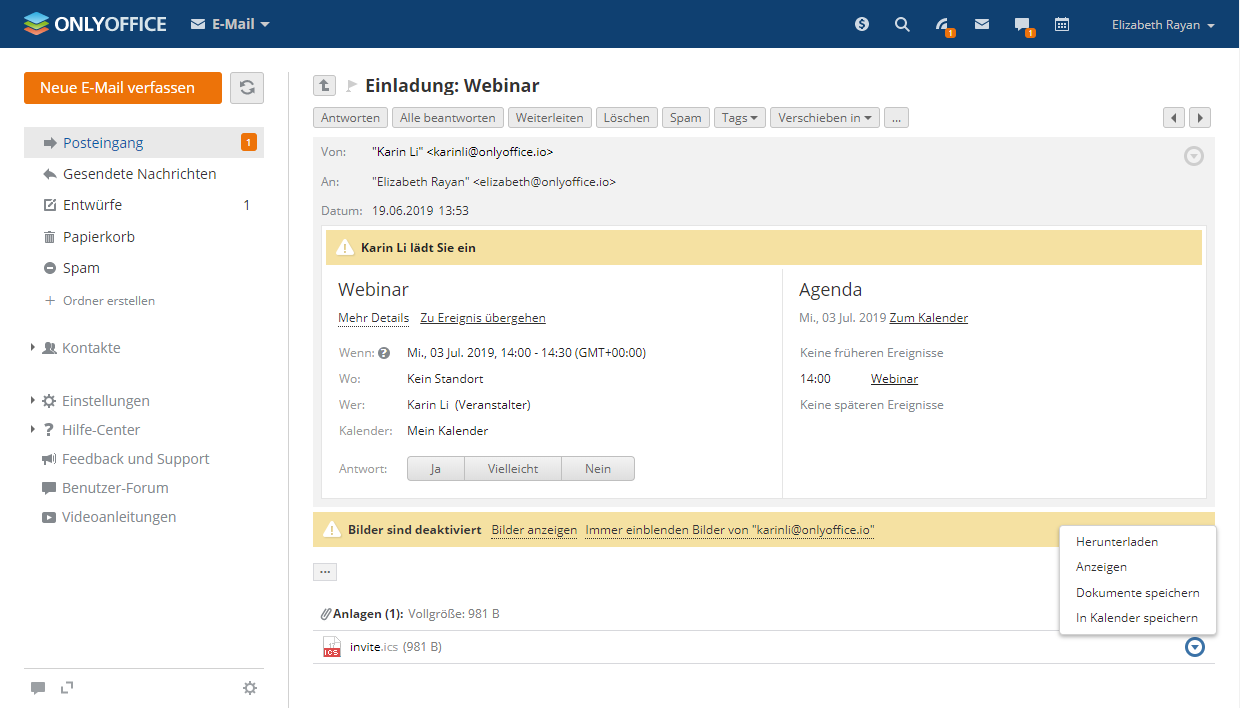The width and height of the screenshot is (1240, 708).
Task: Click the back to folder arrow icon
Action: 324,86
